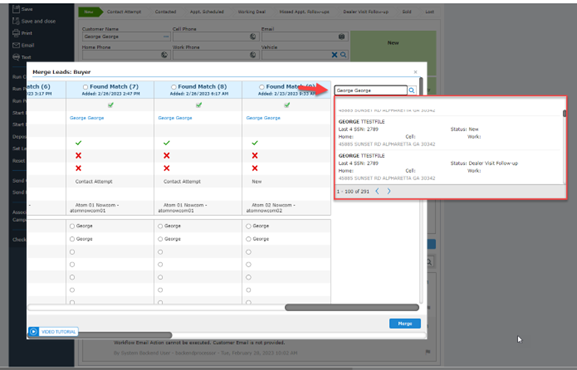Viewport: 577px width, 370px height.
Task: Click Atom 02 Nowcom text in Match 9
Action: click(271, 208)
